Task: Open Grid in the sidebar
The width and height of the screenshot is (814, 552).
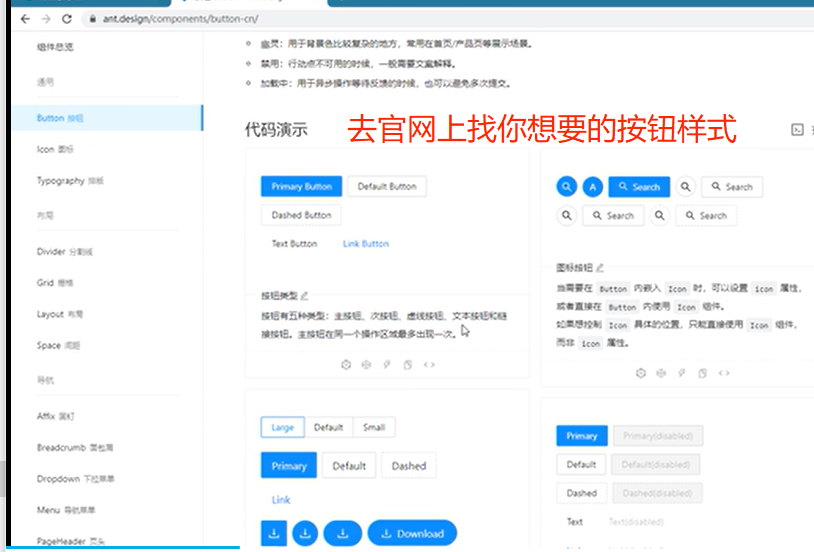Action: pos(55,283)
